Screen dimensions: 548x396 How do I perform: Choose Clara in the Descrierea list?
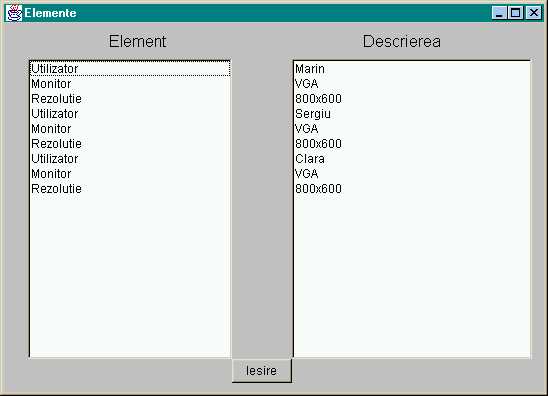412,159
